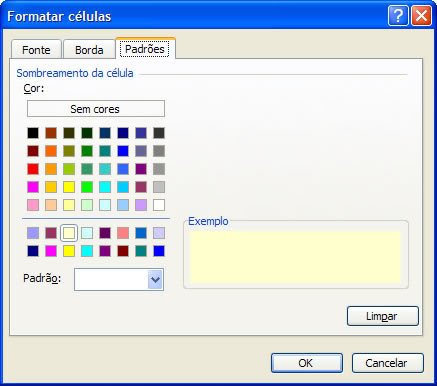The image size is (437, 386).
Task: Choose the white color swatch
Action: (x=159, y=205)
